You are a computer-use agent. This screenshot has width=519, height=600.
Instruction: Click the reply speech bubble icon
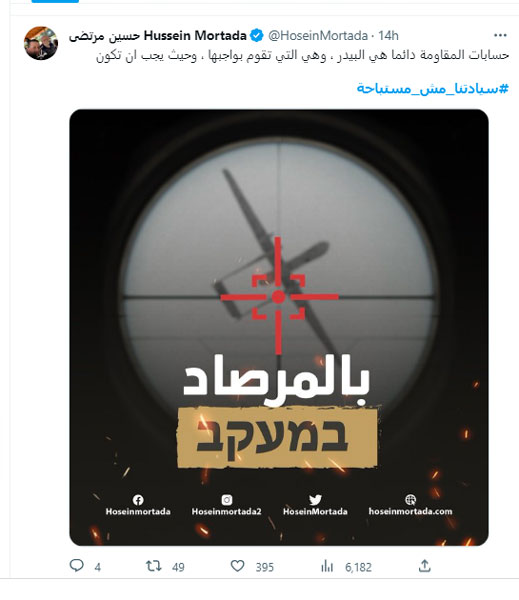pyautogui.click(x=77, y=565)
